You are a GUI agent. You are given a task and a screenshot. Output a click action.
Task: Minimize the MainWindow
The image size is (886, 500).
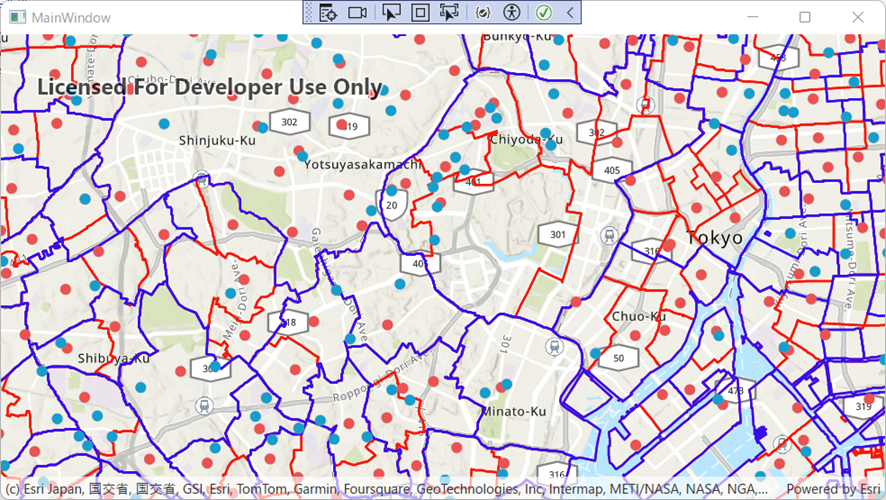(x=753, y=18)
